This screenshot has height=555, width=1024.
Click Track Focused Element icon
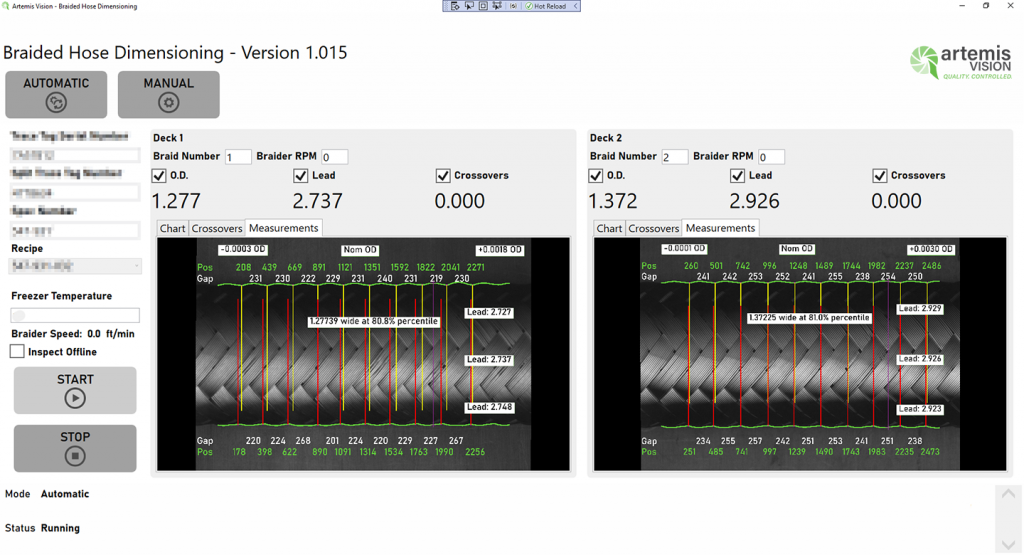[497, 6]
